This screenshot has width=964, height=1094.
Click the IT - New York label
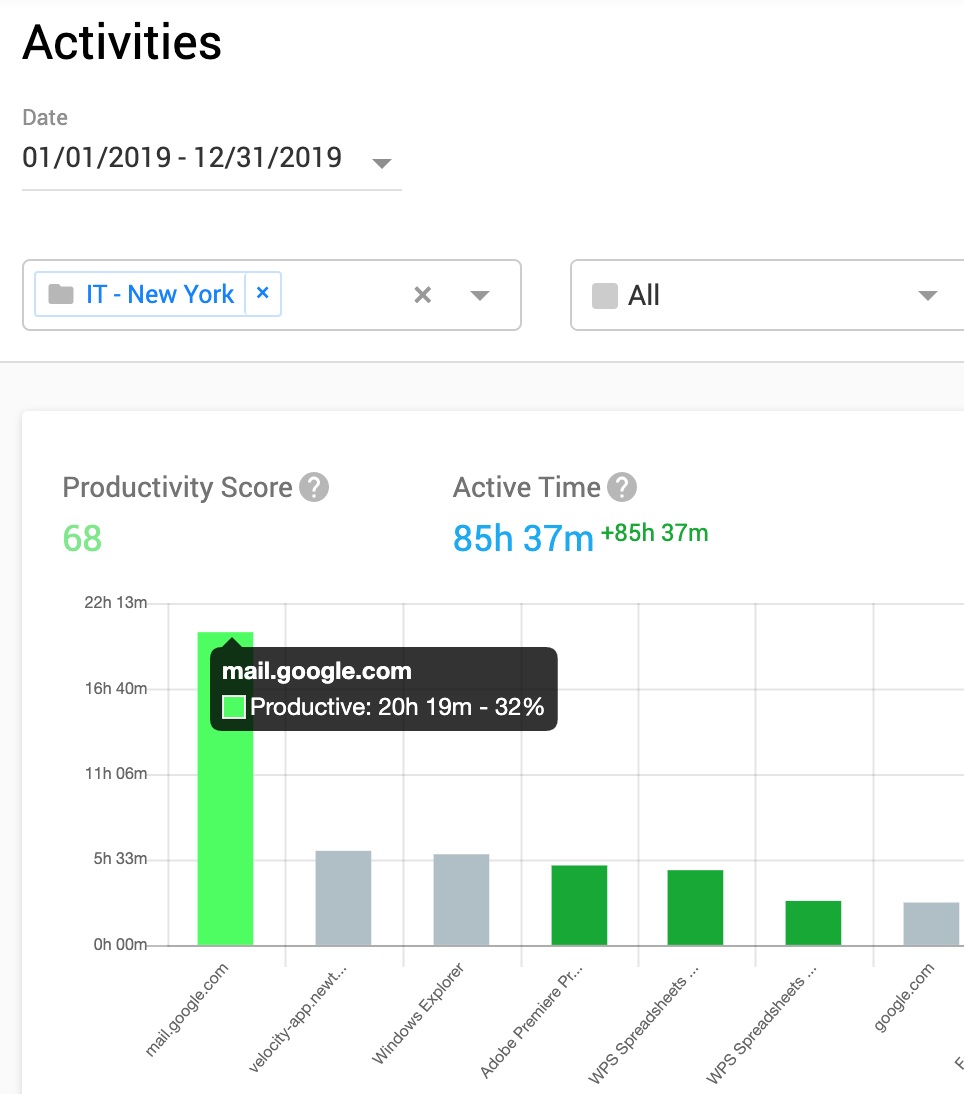click(160, 295)
